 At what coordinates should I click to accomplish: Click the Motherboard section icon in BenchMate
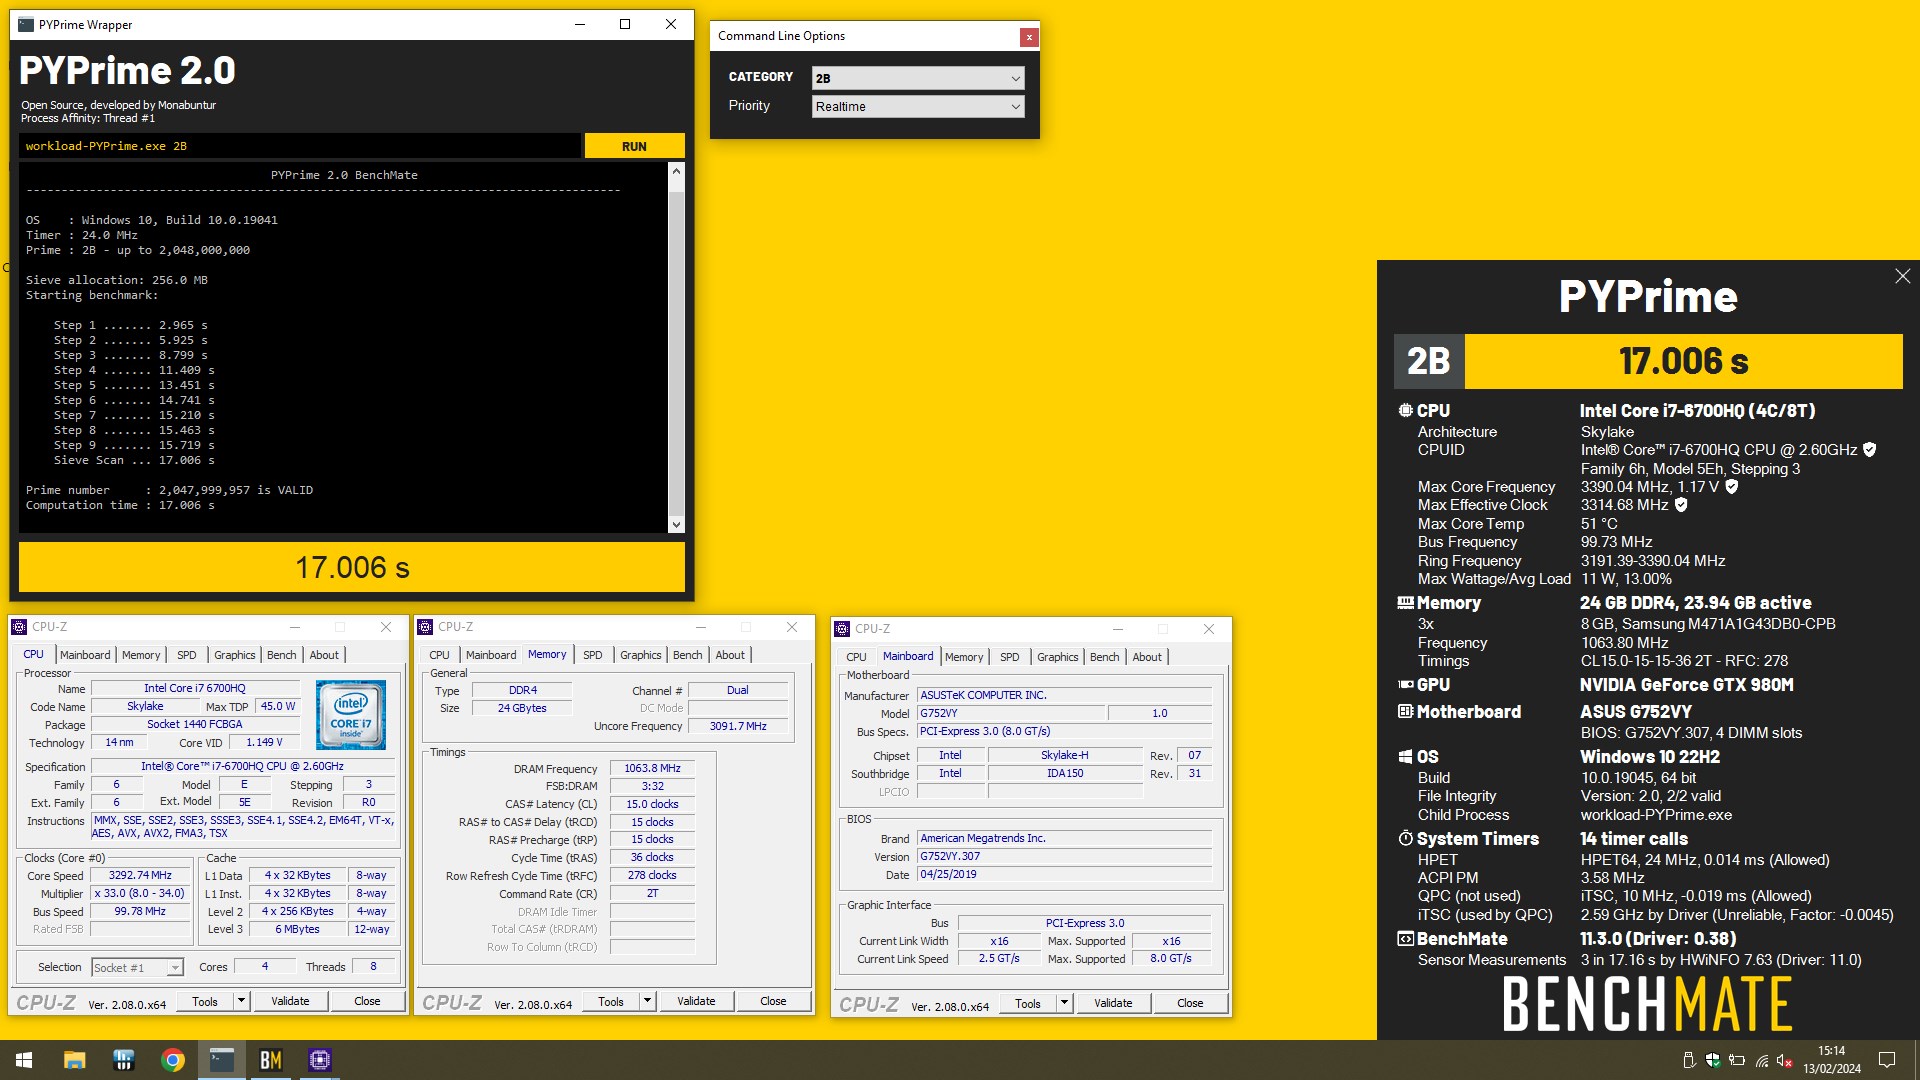[1405, 712]
